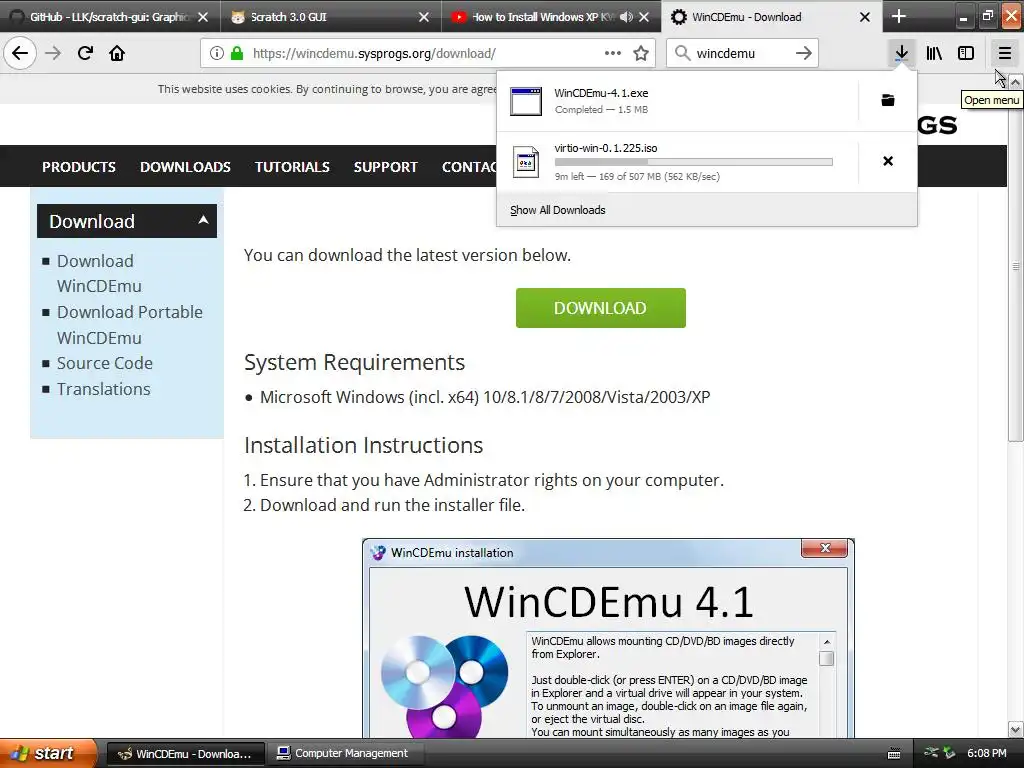Open the Translations link
Viewport: 1024px width, 768px height.
104,389
